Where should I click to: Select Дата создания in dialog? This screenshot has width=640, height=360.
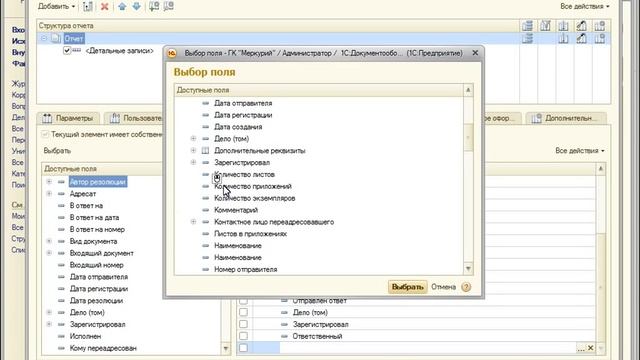click(x=238, y=127)
